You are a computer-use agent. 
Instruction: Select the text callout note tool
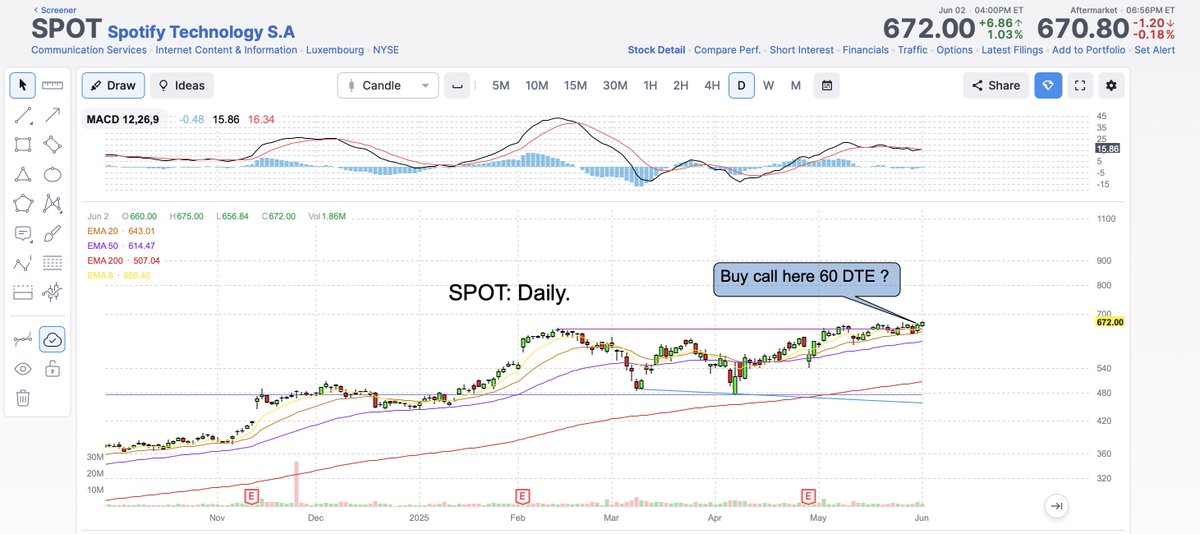(23, 234)
